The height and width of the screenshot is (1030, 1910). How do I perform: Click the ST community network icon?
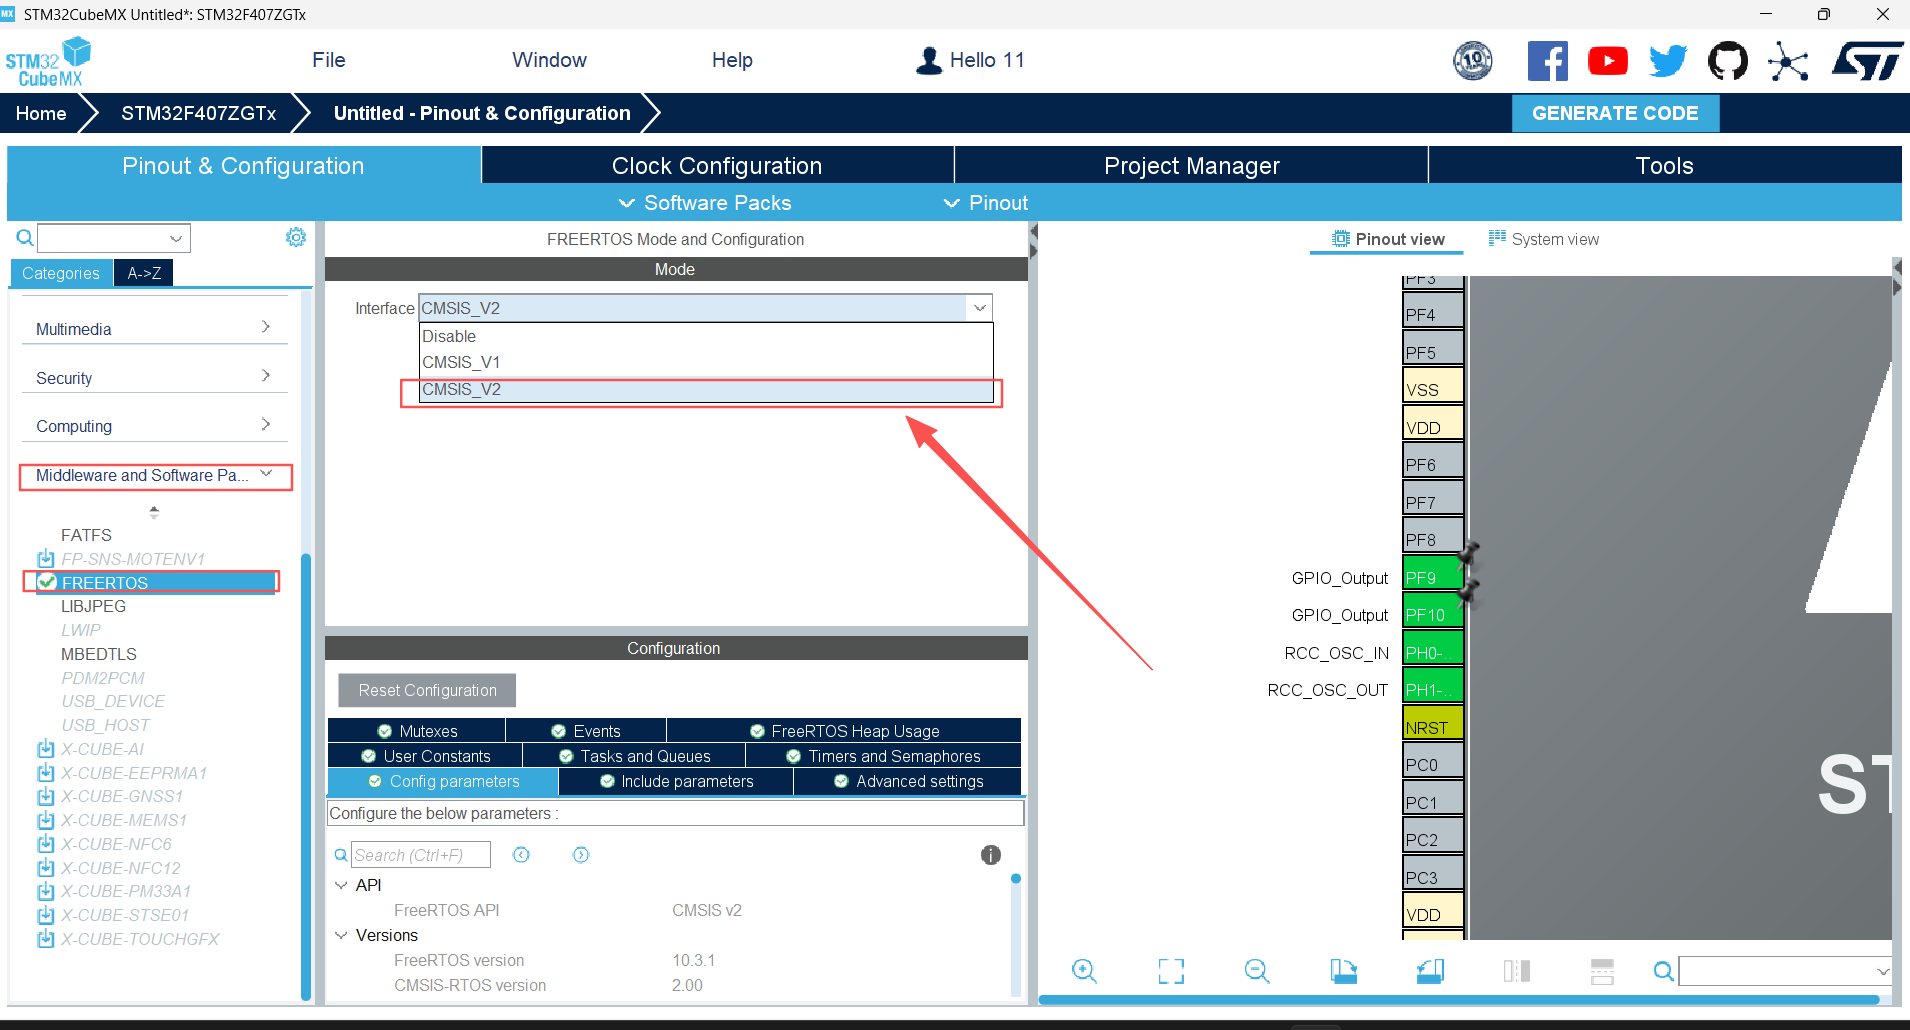(x=1788, y=61)
